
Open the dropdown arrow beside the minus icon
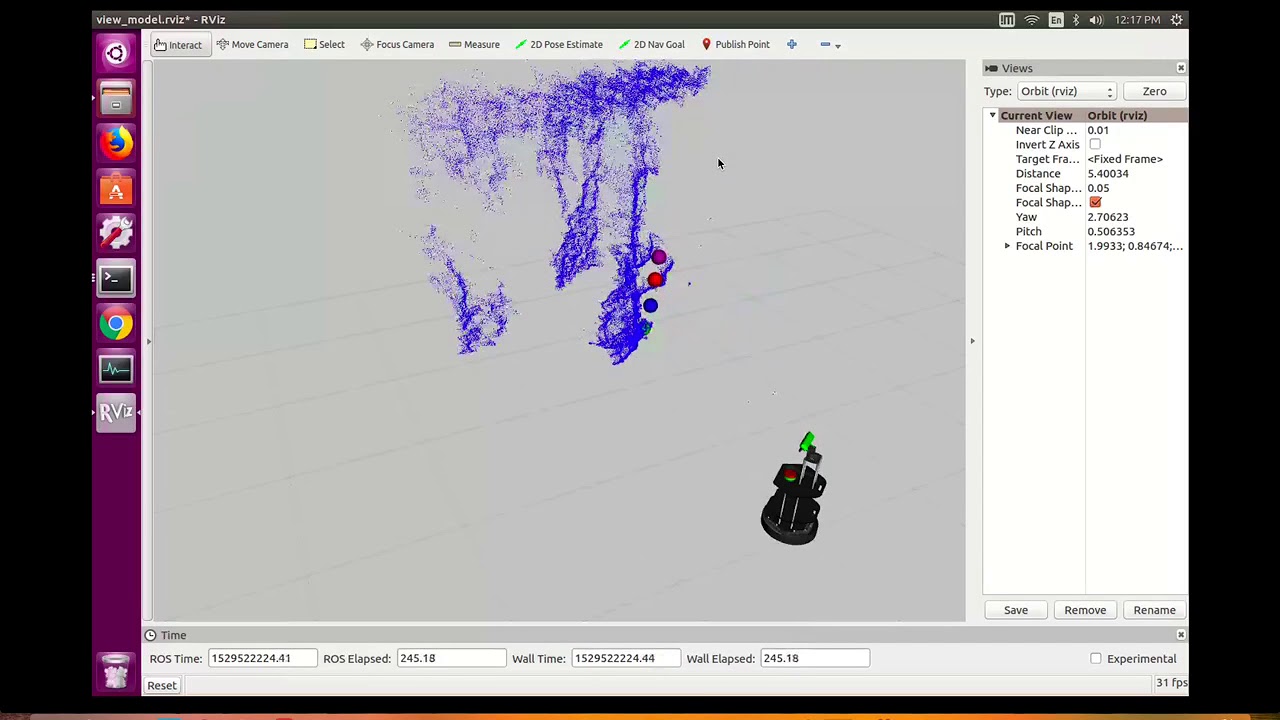pyautogui.click(x=838, y=45)
